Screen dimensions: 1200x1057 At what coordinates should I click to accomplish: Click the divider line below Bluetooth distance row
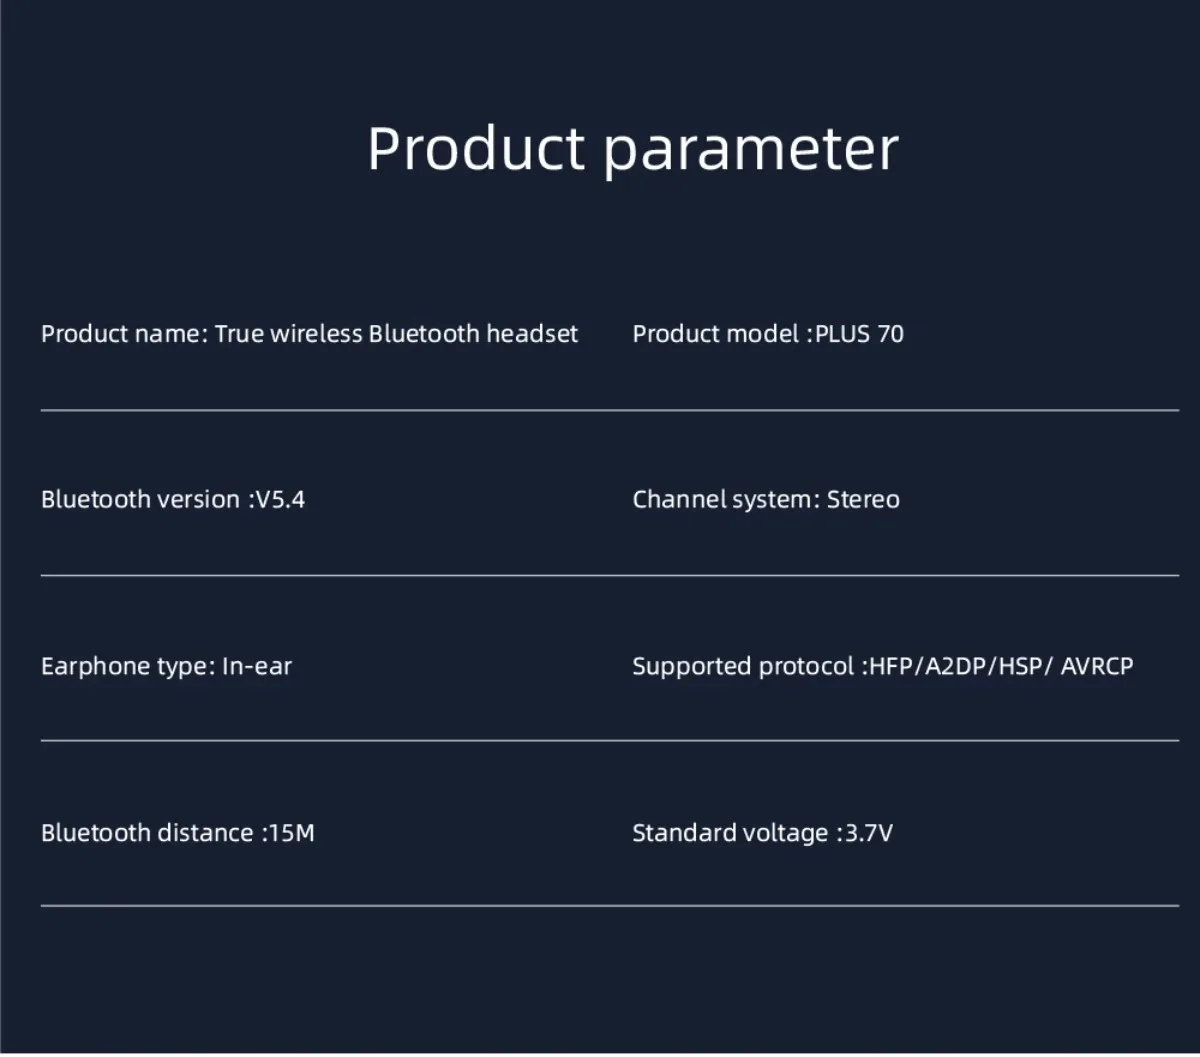point(610,906)
